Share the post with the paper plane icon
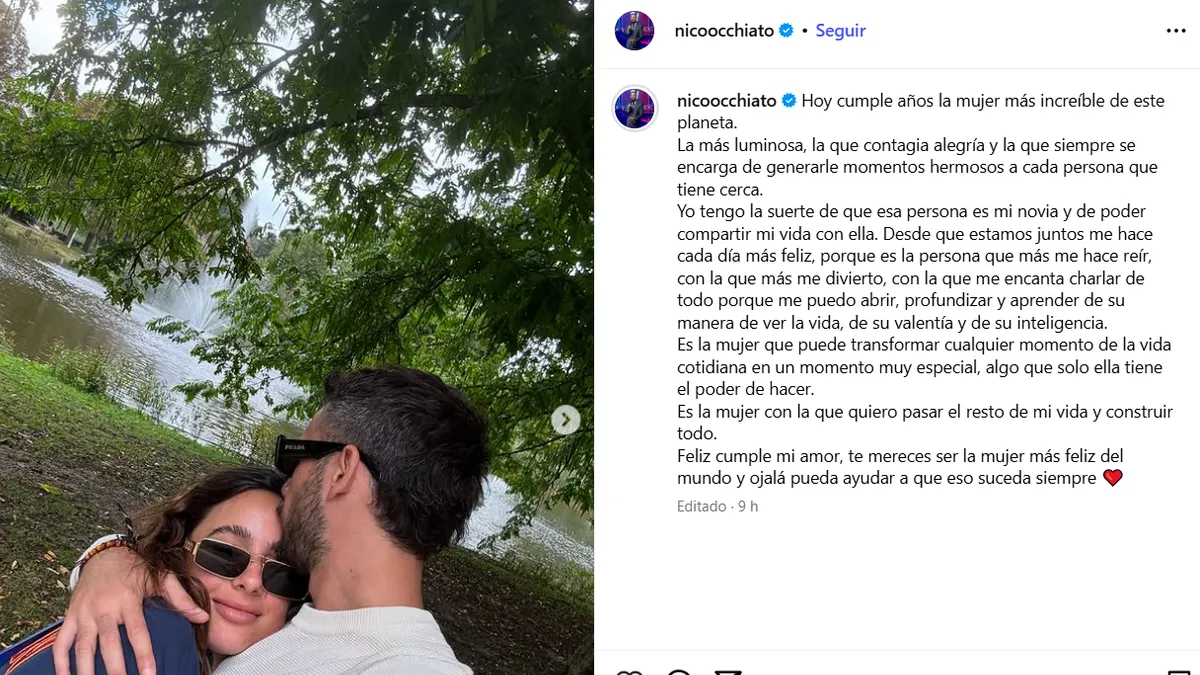This screenshot has width=1200, height=675. 728,672
